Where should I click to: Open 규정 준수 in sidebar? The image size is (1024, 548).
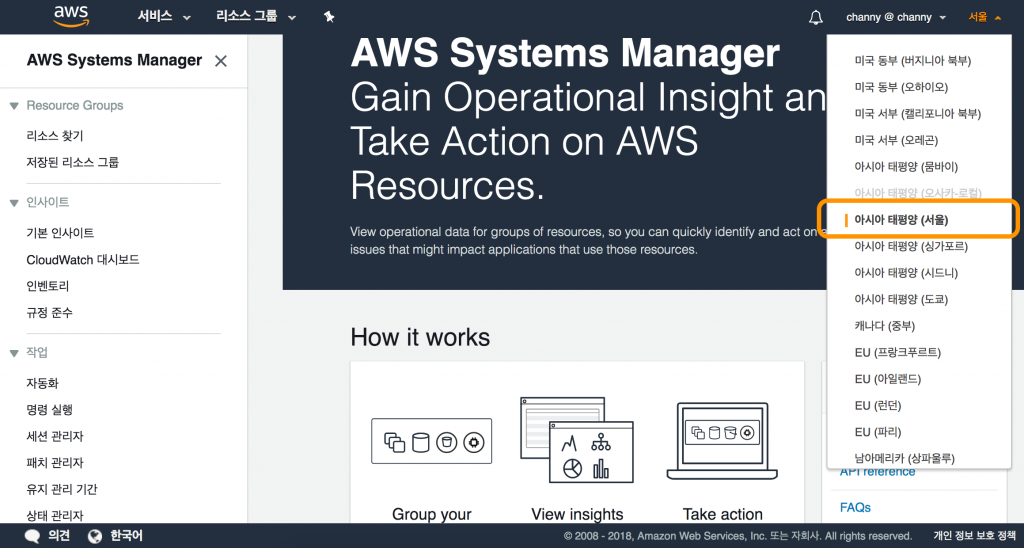(x=50, y=312)
